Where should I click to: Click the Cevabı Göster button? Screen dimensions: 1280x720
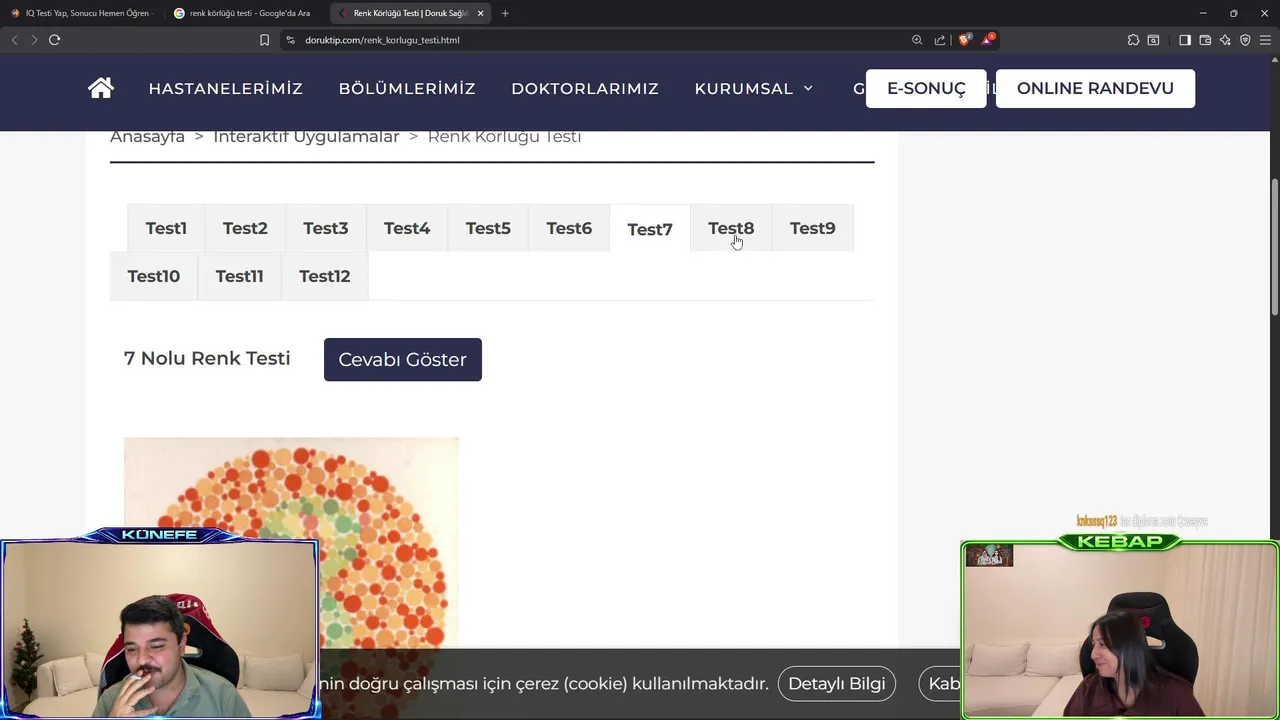pyautogui.click(x=403, y=359)
